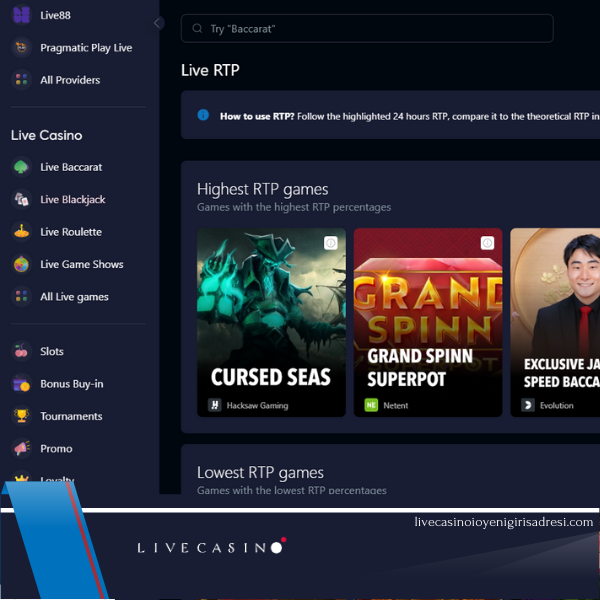Click the Live Casino sidebar heading

pyautogui.click(x=46, y=135)
